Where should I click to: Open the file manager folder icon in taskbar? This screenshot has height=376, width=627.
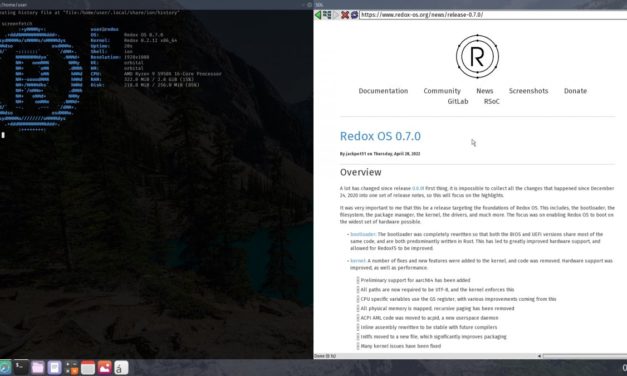[38, 367]
